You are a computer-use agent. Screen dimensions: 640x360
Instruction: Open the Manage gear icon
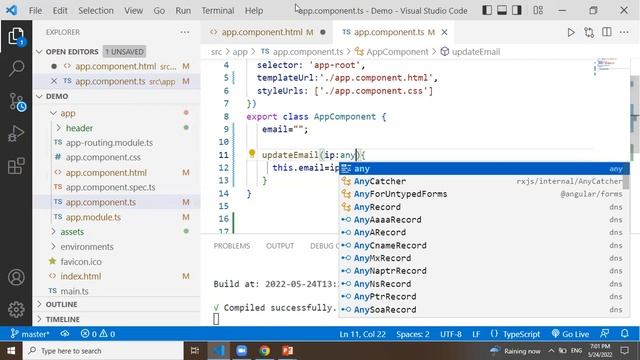click(16, 309)
